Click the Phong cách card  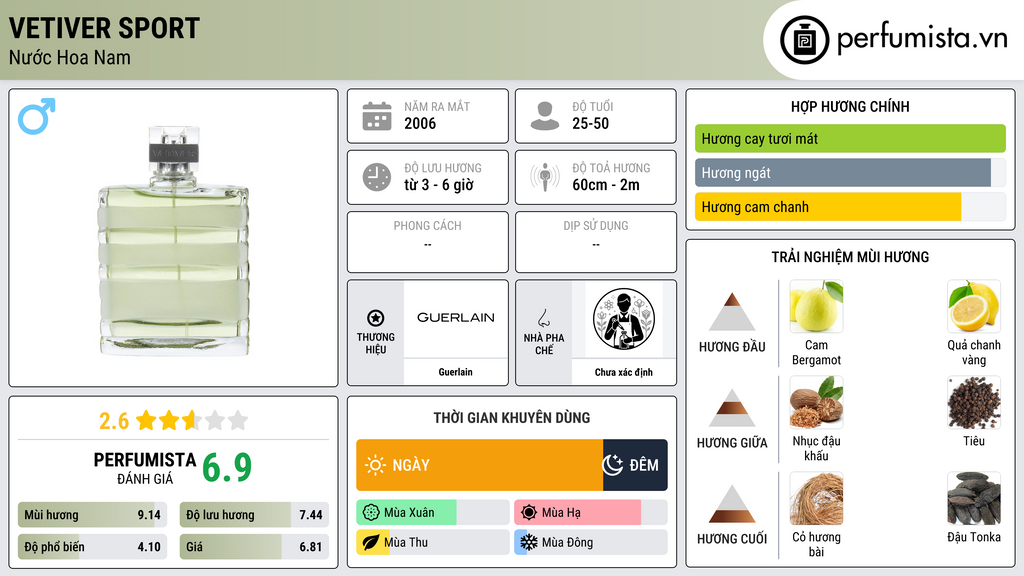click(428, 242)
